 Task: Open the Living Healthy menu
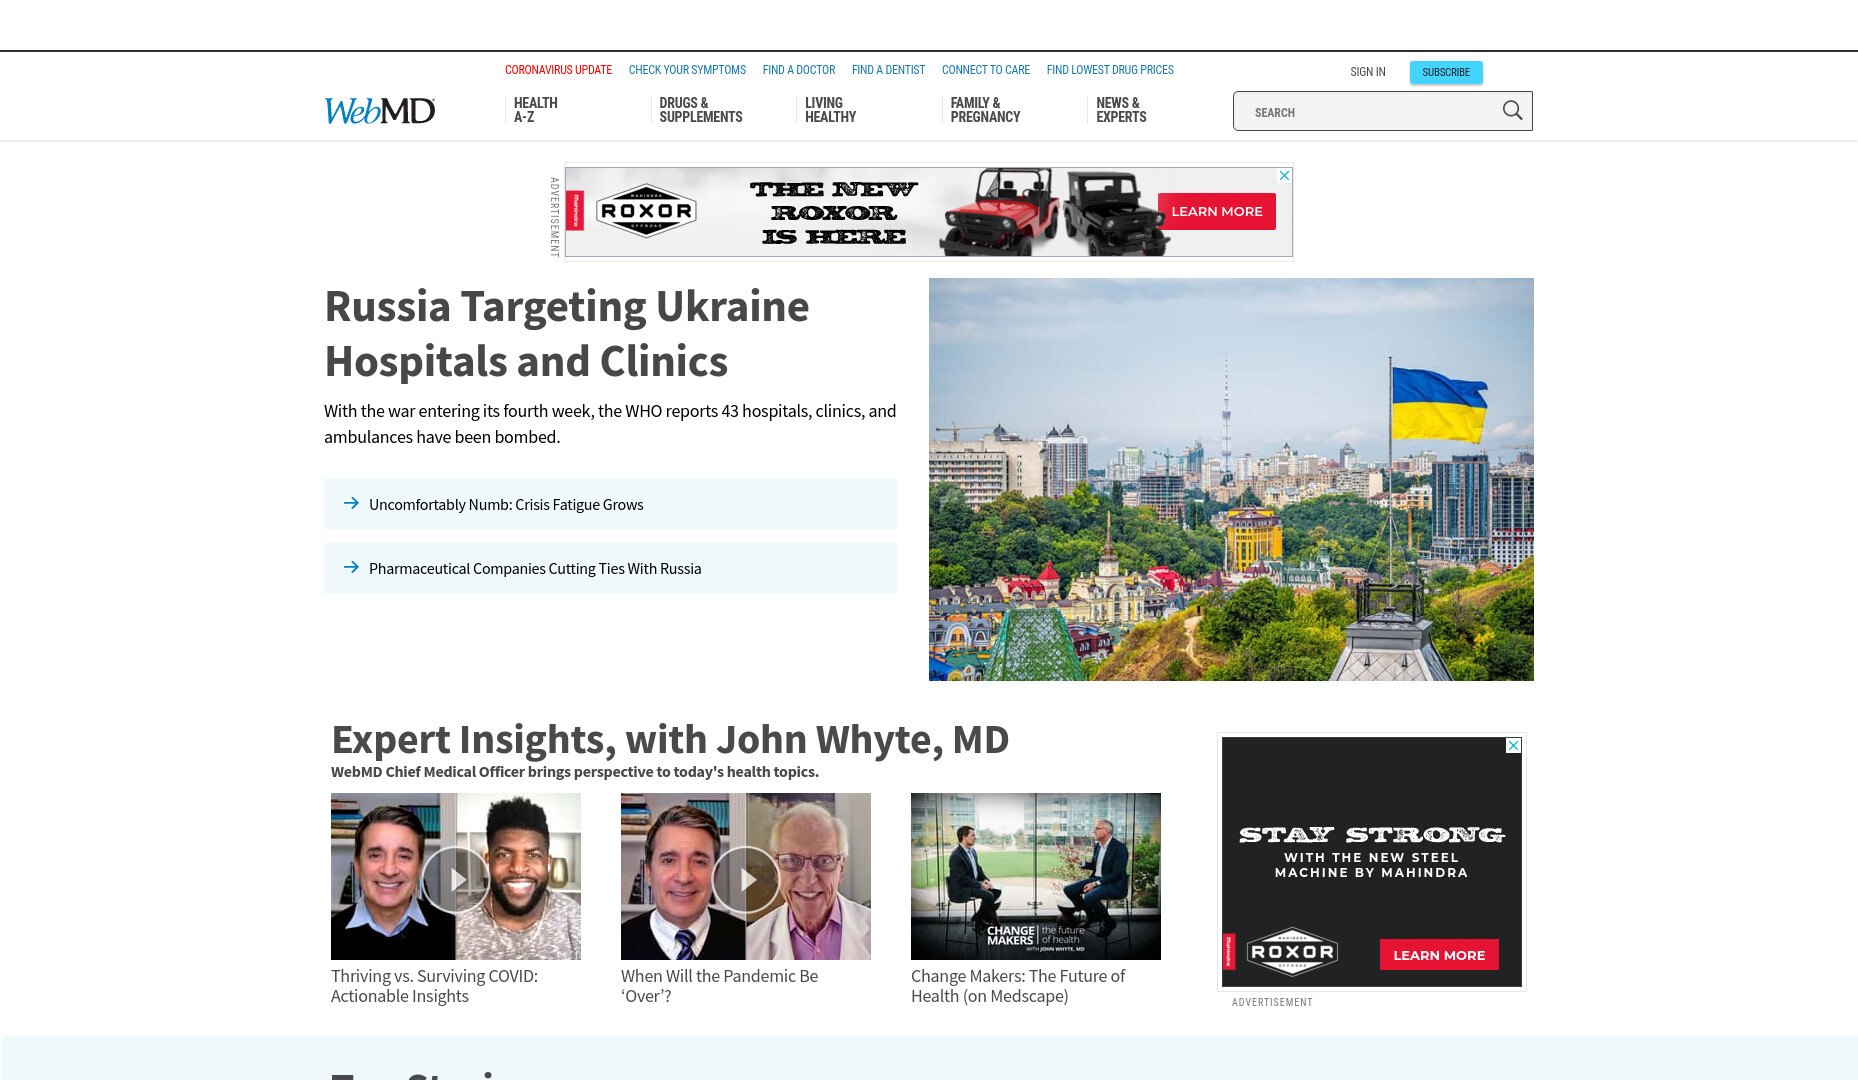pos(830,110)
